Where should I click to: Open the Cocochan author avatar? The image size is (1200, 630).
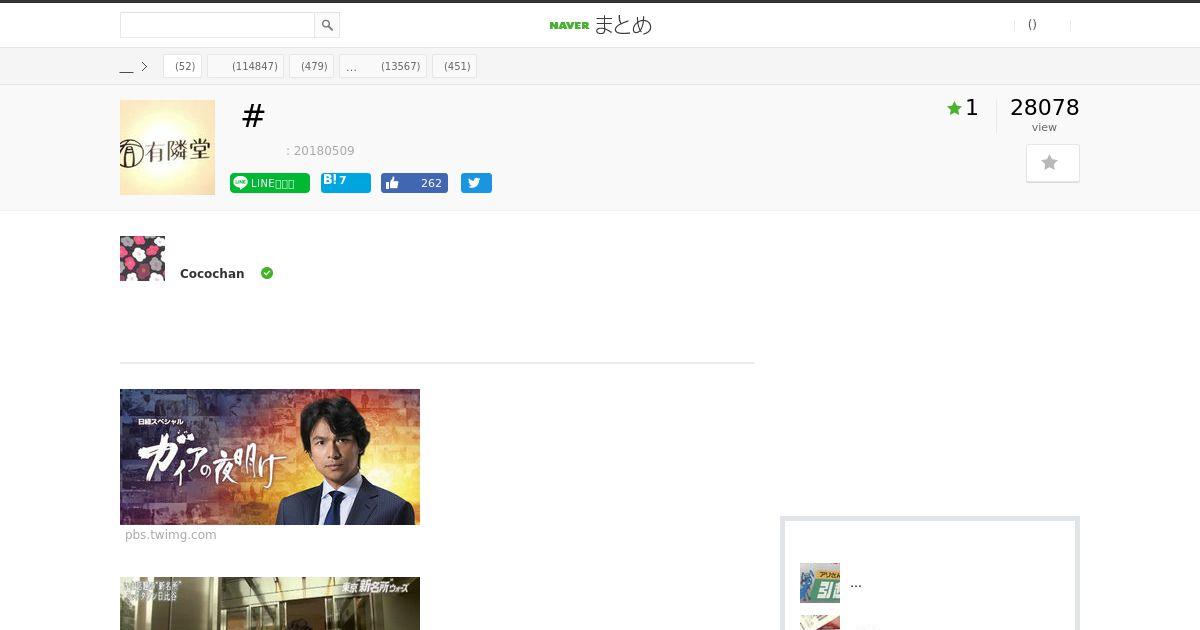point(142,258)
